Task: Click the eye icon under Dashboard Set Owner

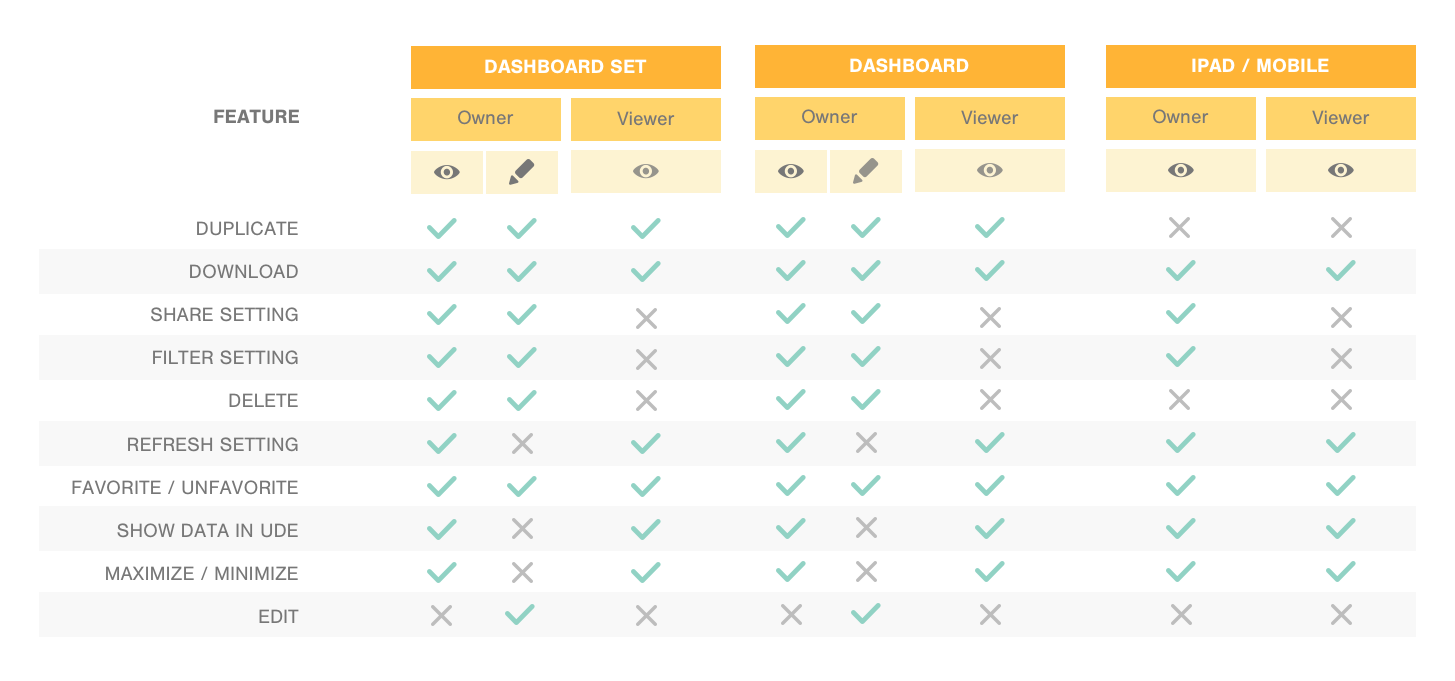Action: [447, 172]
